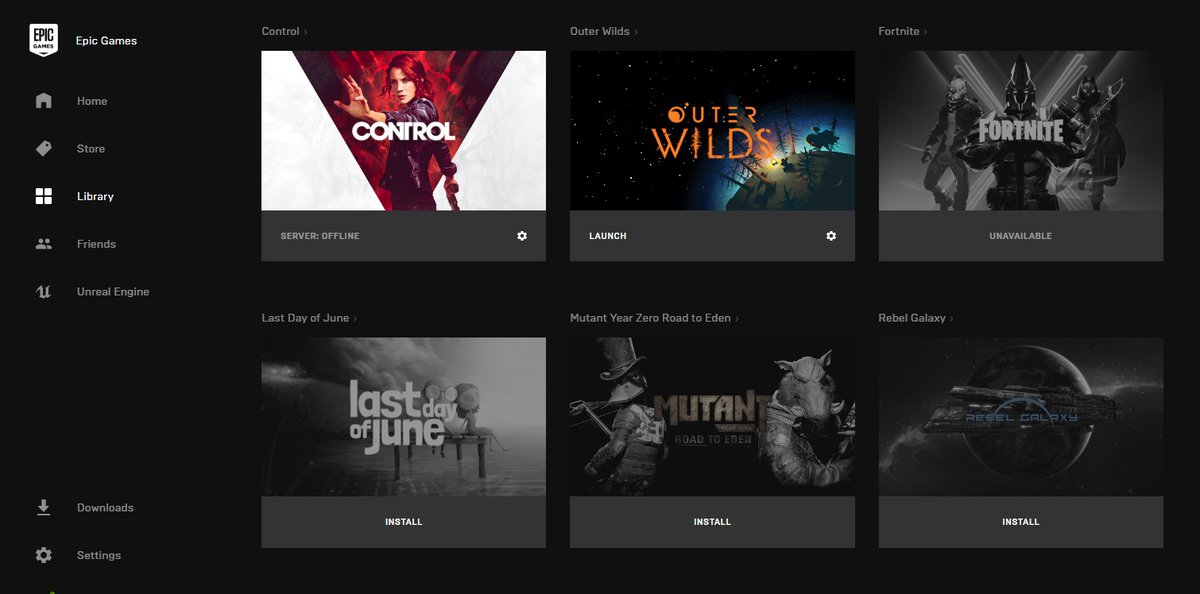Screen dimensions: 1200x594
Task: Open the Outer Wilds settings gear
Action: 831,236
